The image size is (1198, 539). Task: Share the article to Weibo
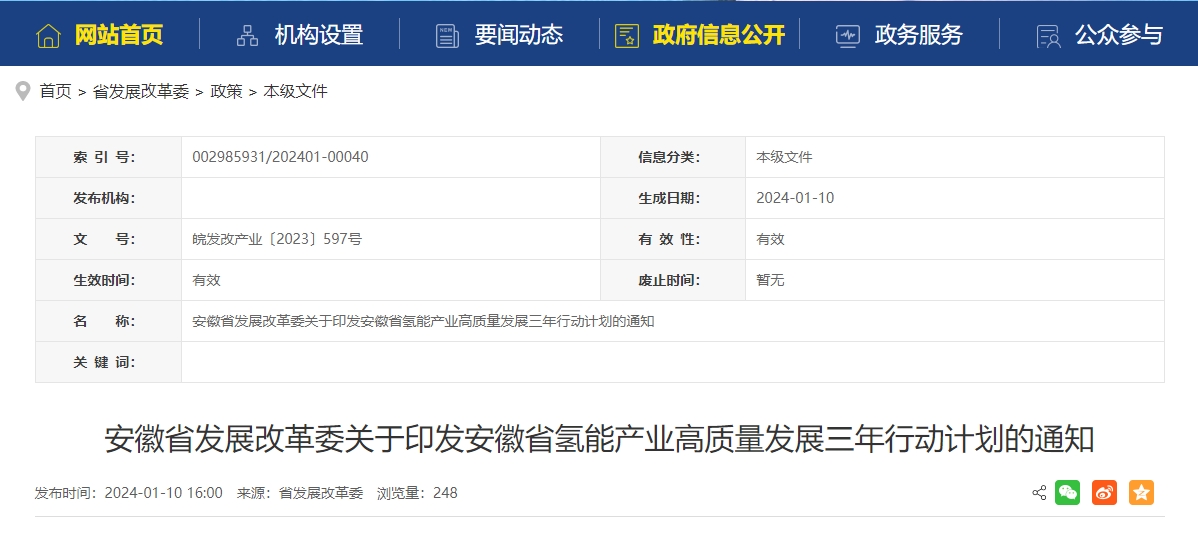coord(1104,492)
